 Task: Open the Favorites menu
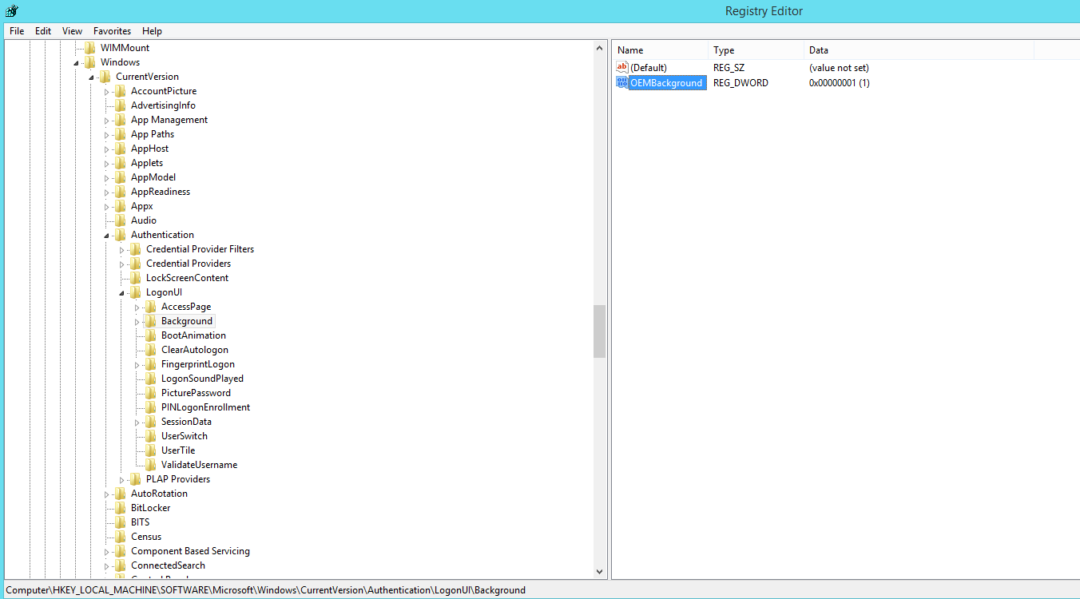coord(112,31)
